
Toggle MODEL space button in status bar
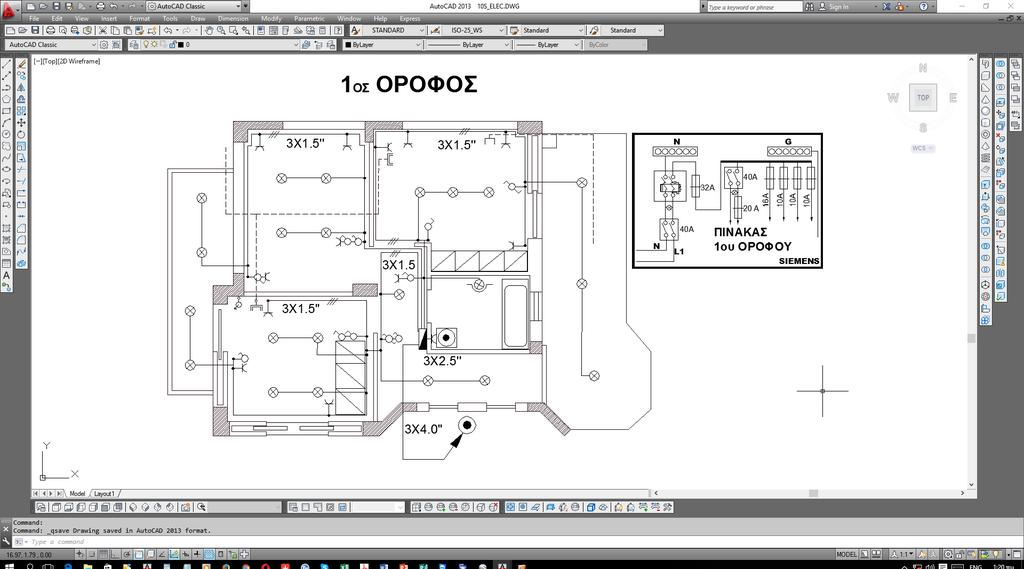click(x=846, y=554)
